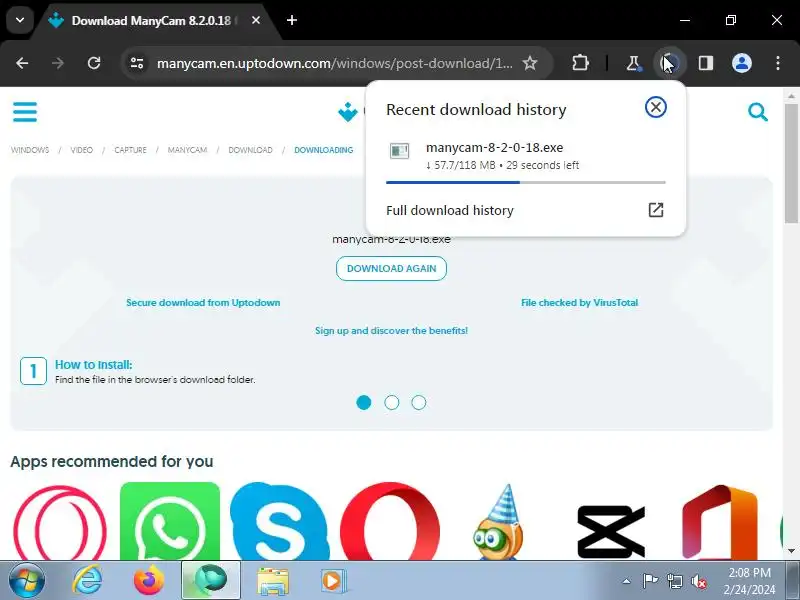This screenshot has height=600, width=800.
Task: Show hidden tray icons arrow
Action: (x=626, y=581)
